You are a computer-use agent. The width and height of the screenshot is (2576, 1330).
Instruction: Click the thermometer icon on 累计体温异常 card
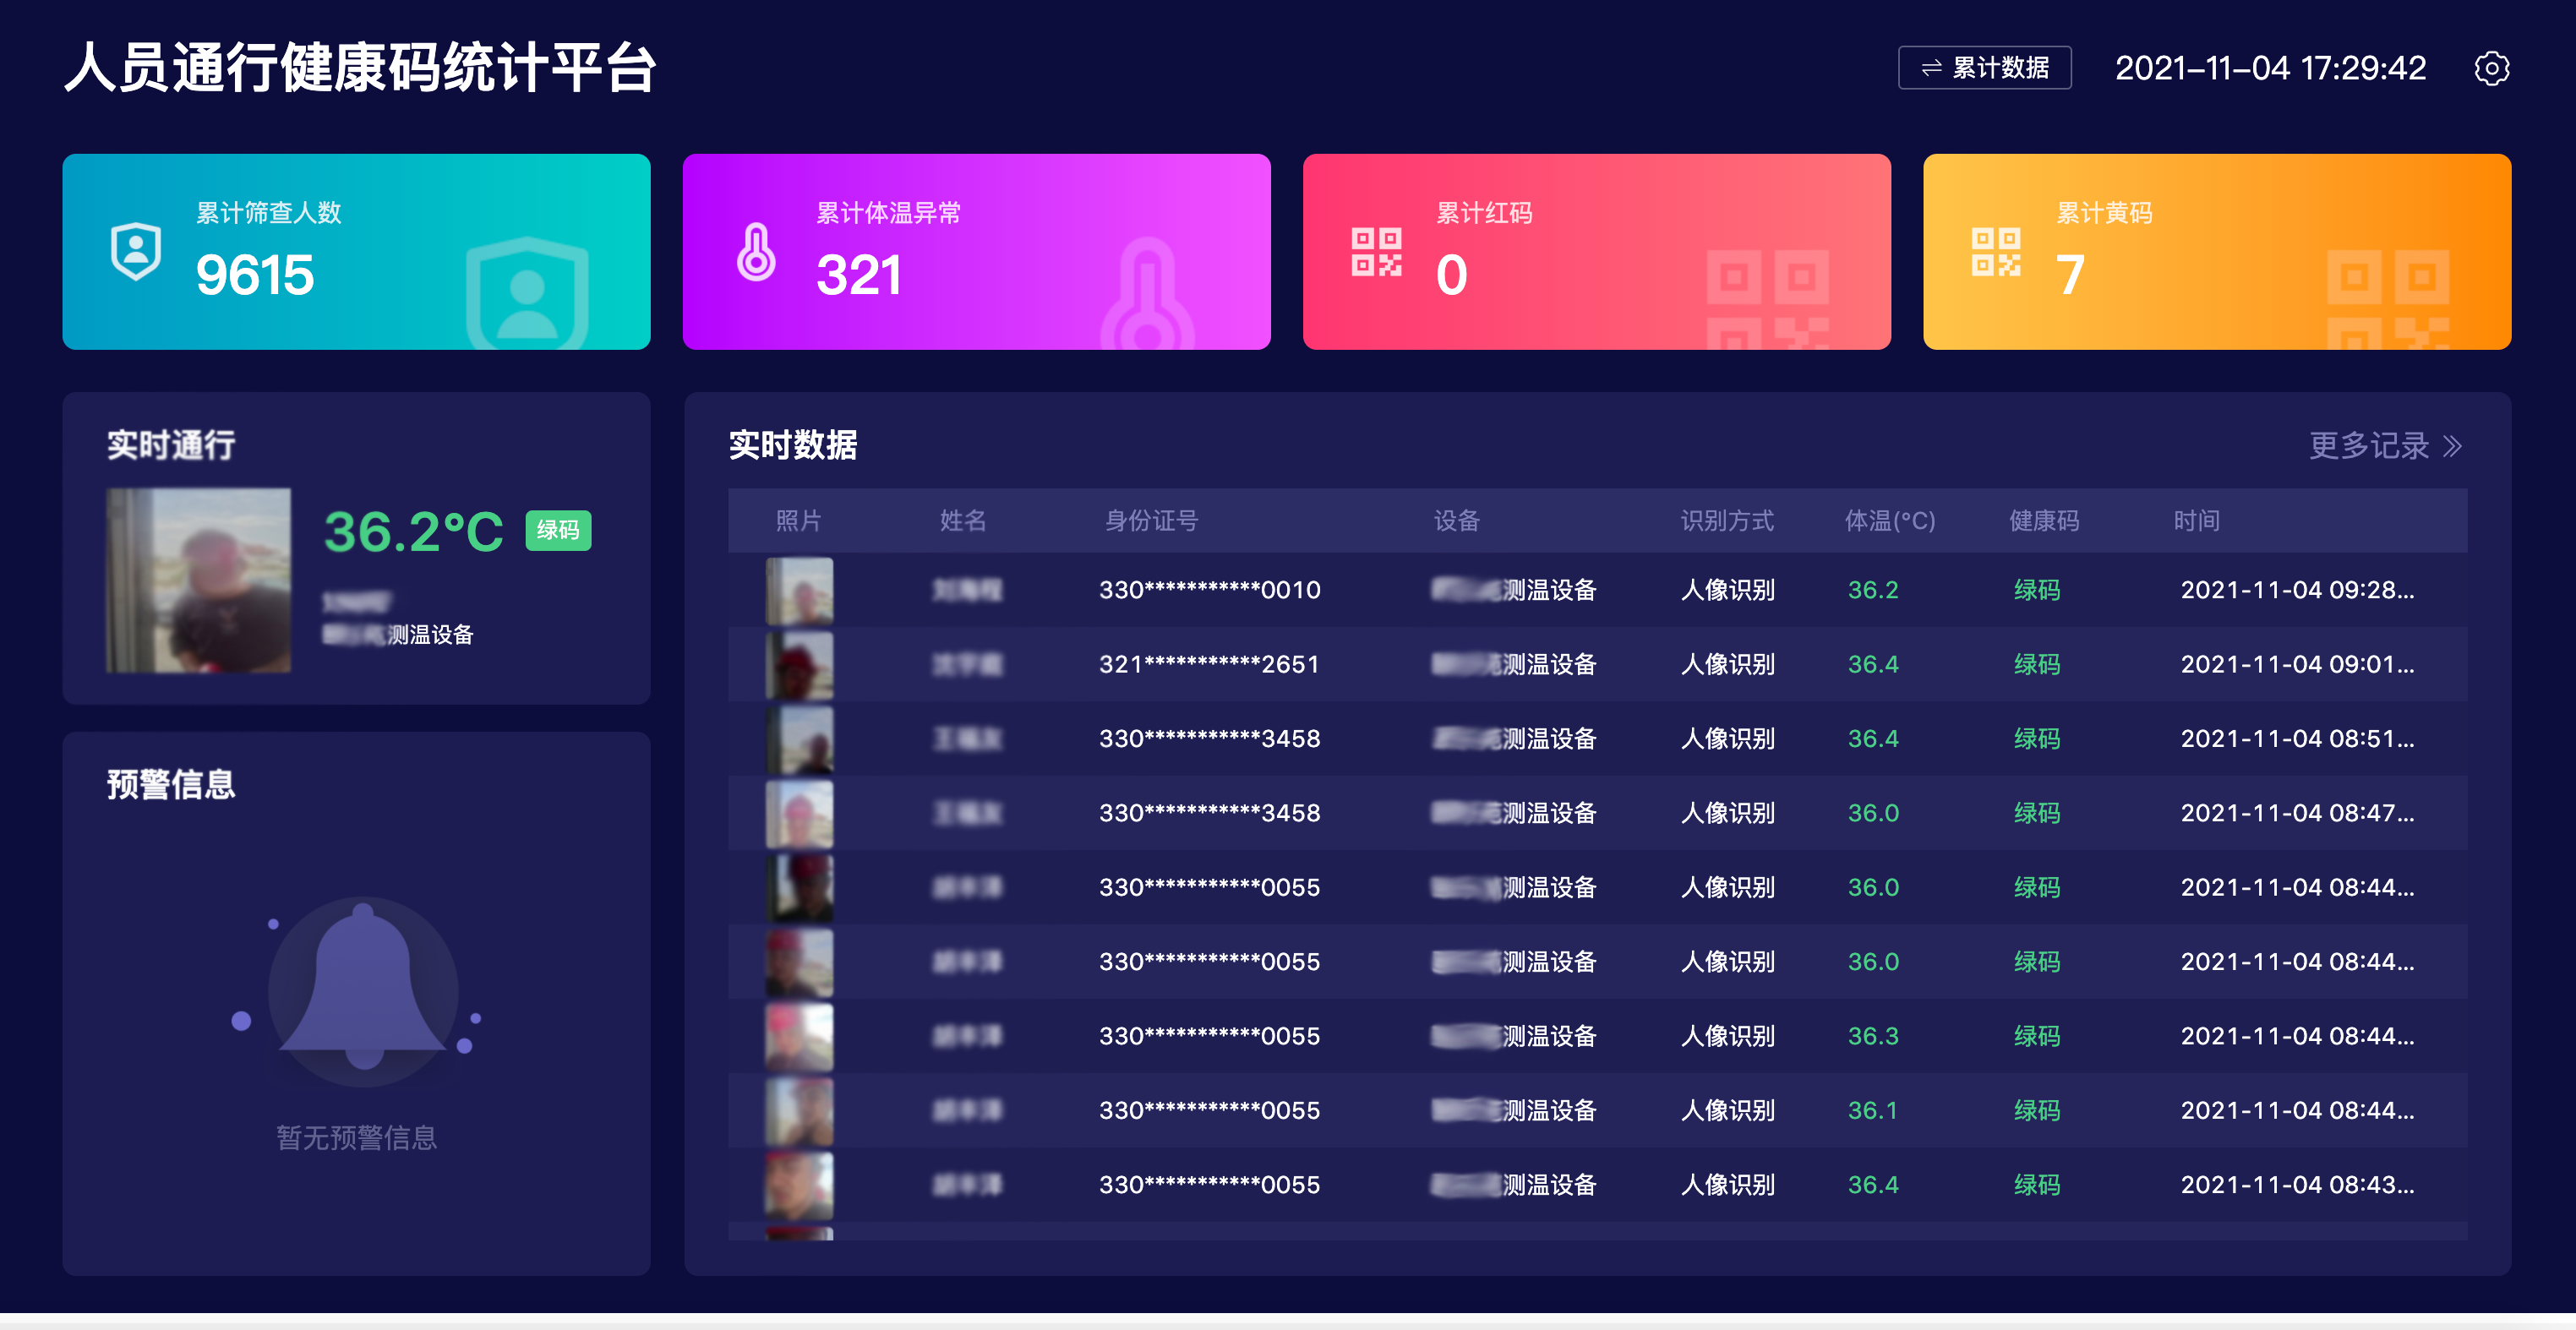pyautogui.click(x=756, y=251)
